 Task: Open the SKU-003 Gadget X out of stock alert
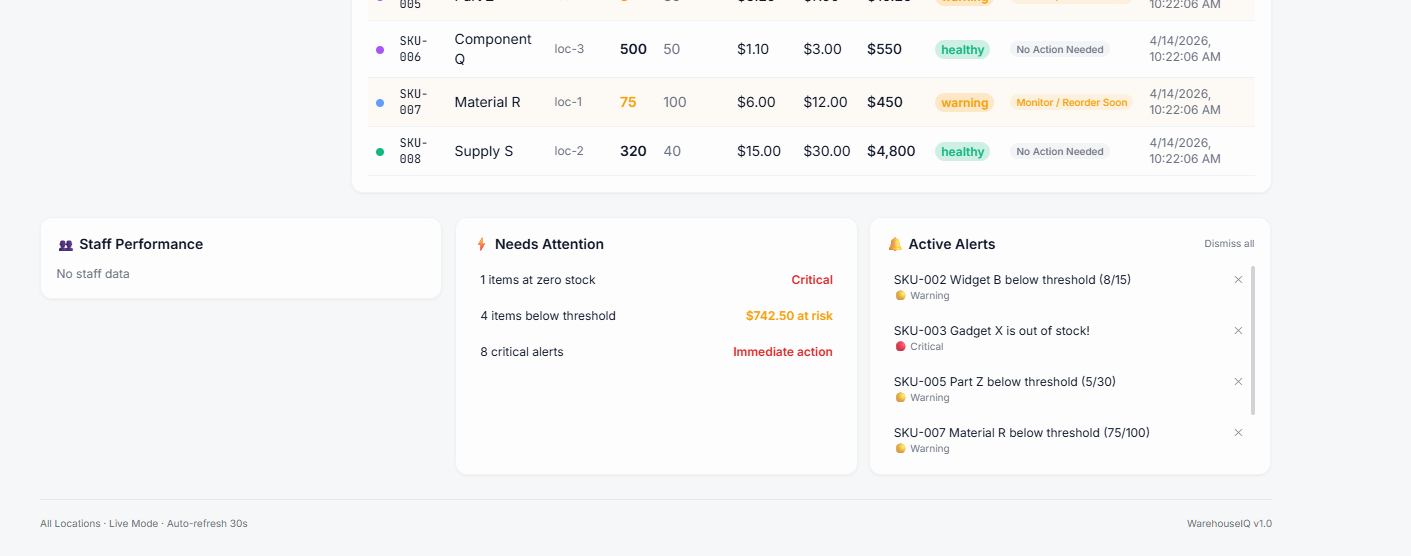point(992,331)
